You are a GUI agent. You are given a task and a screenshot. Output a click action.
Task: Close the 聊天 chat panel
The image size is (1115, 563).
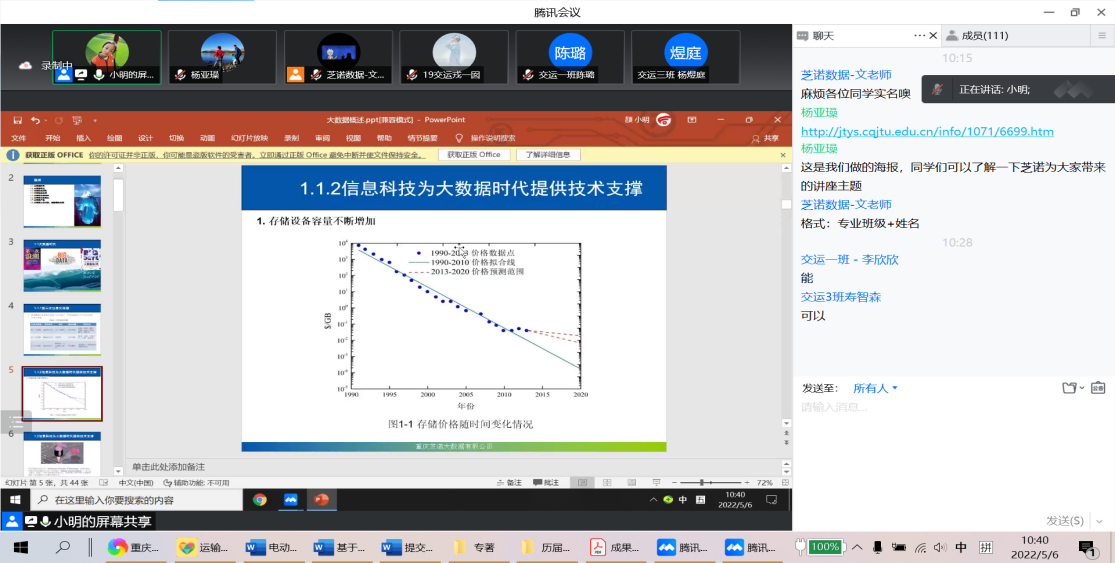pos(933,36)
